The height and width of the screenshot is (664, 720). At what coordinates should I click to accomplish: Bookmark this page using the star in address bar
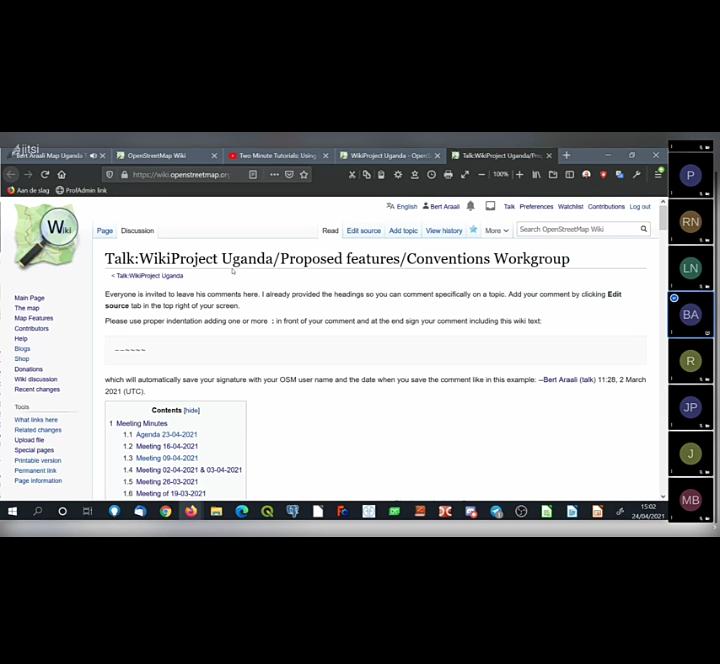click(304, 174)
